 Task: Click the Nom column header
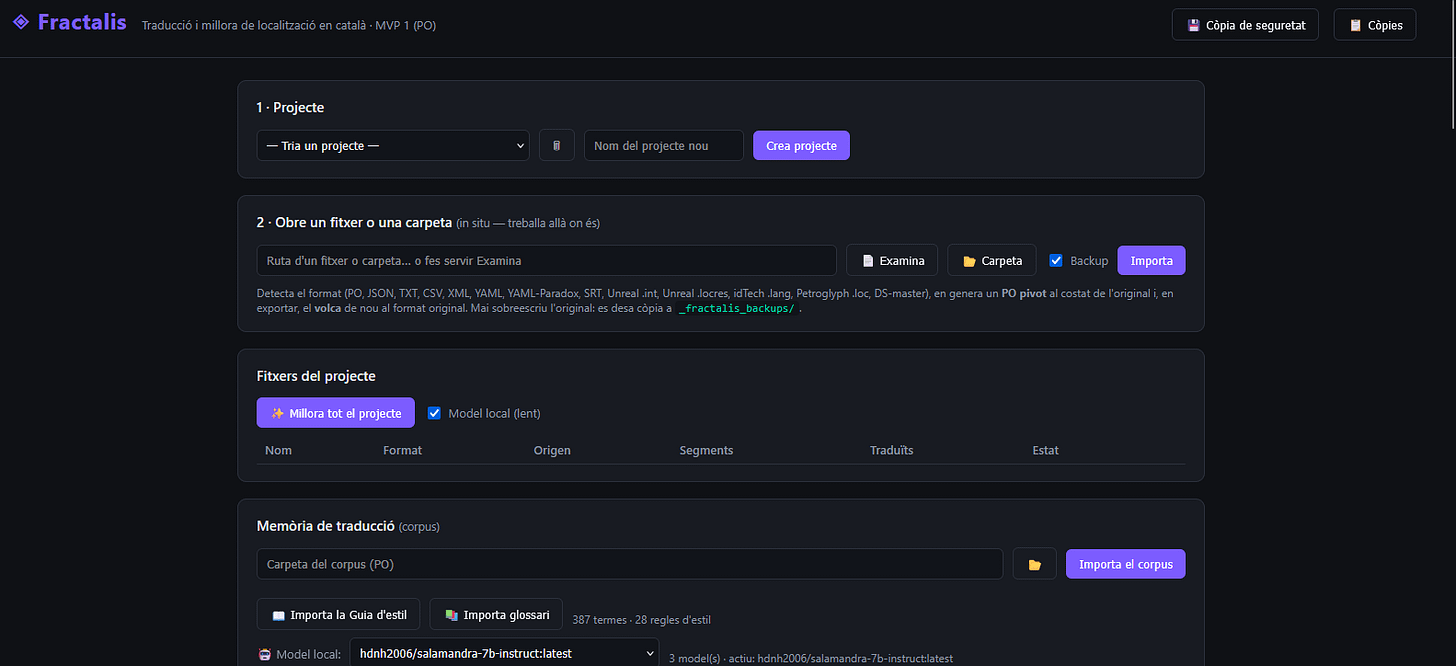[279, 450]
